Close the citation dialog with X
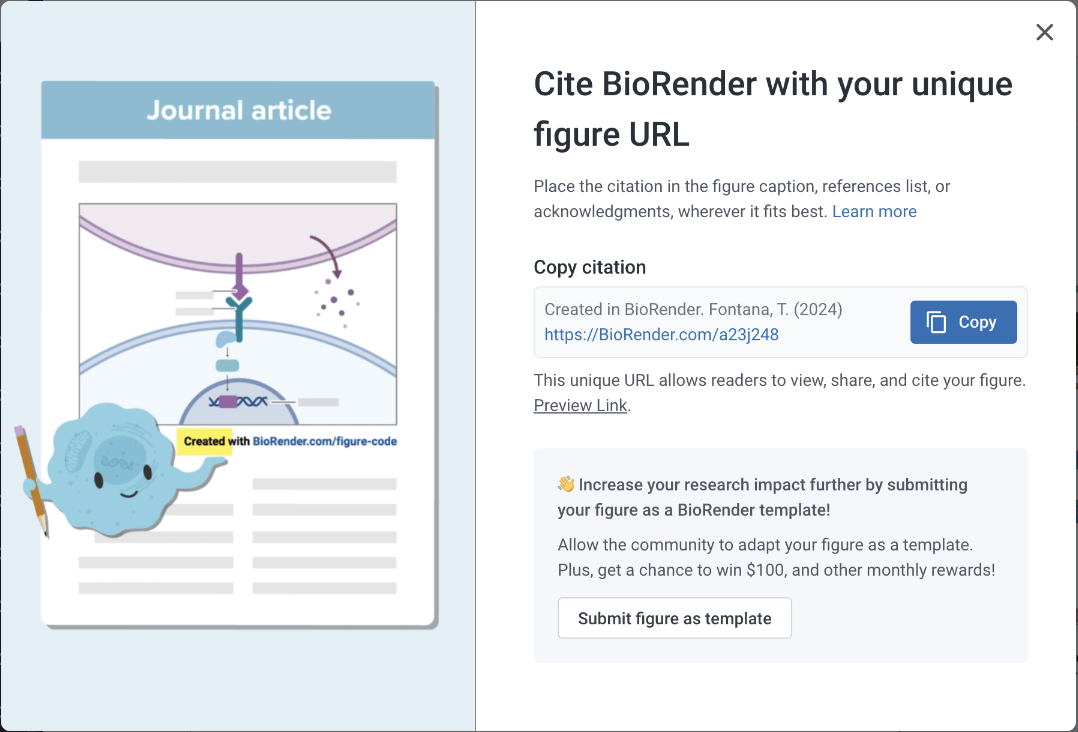 click(x=1044, y=32)
